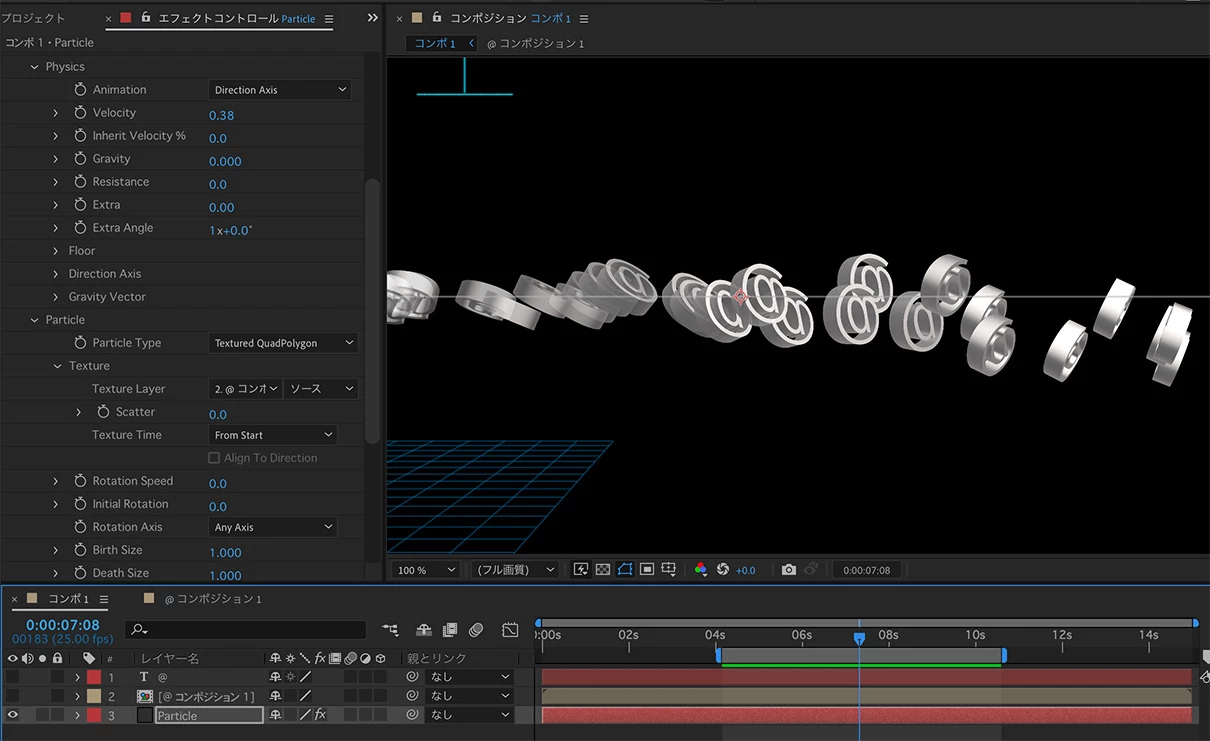1210x741 pixels.
Task: Click Velocity stopwatch icon
Action: tap(80, 113)
